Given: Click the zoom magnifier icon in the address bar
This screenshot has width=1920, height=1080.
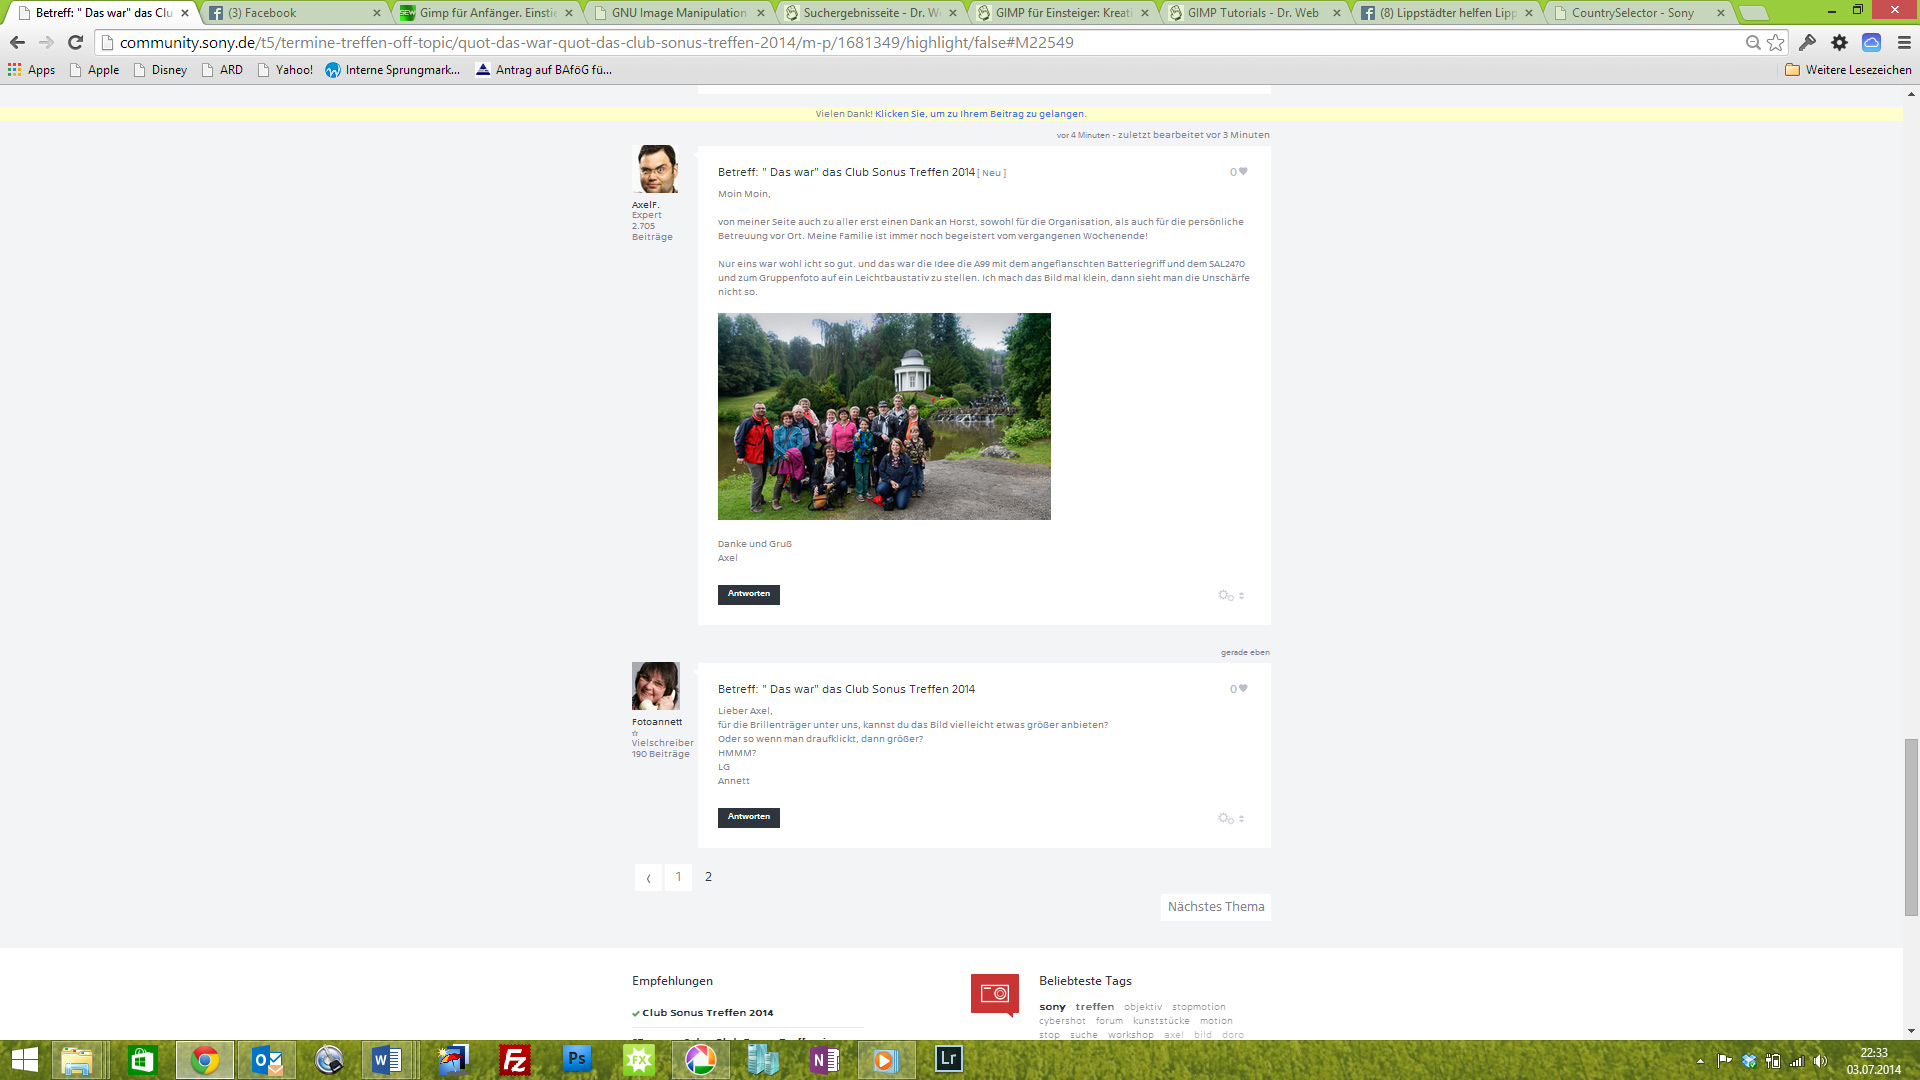Looking at the screenshot, I should tap(1753, 43).
